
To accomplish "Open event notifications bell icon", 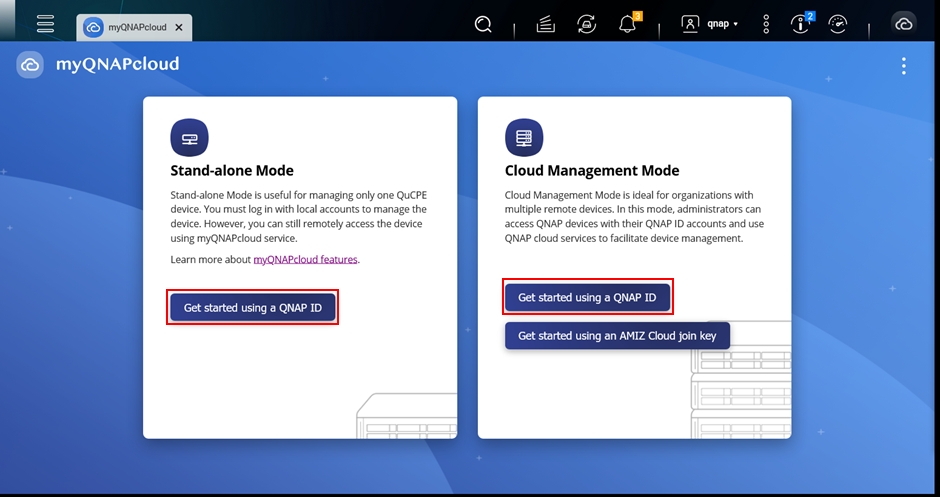I will click(628, 24).
